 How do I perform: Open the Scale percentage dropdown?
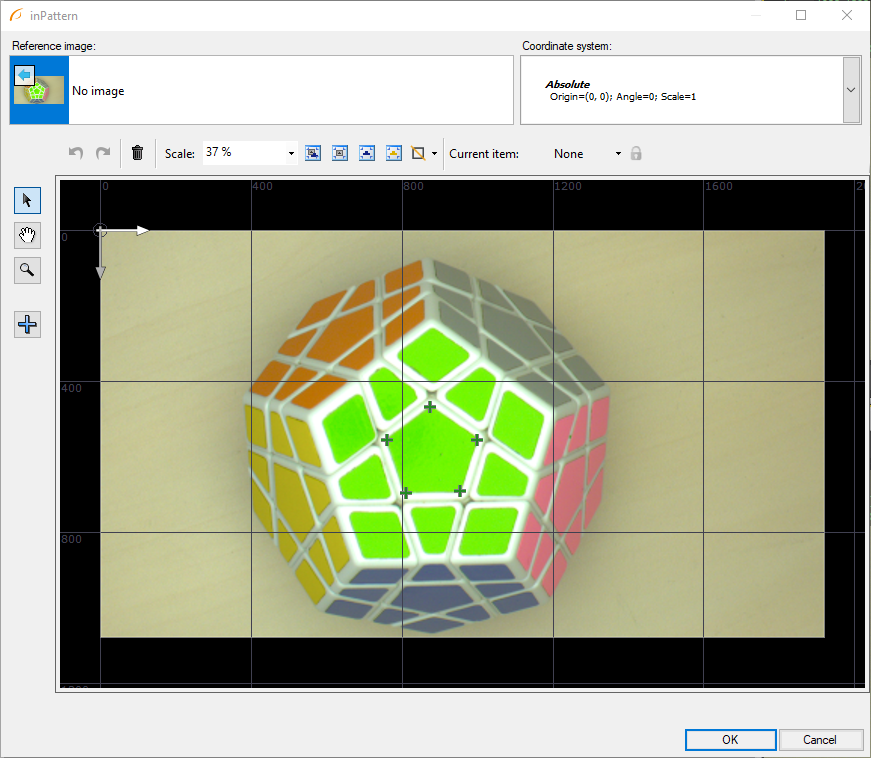click(291, 154)
